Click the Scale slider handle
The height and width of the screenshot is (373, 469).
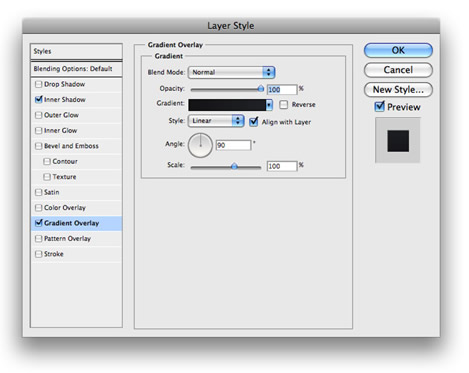234,166
